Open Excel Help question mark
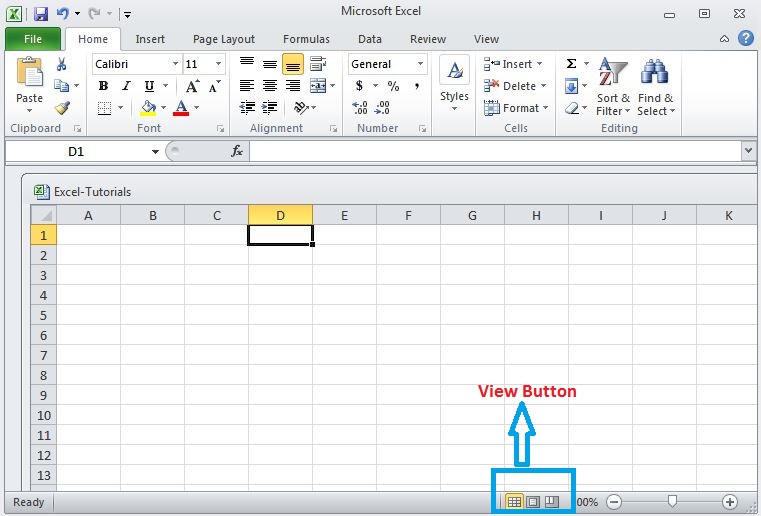The image size is (761, 516). coord(746,38)
